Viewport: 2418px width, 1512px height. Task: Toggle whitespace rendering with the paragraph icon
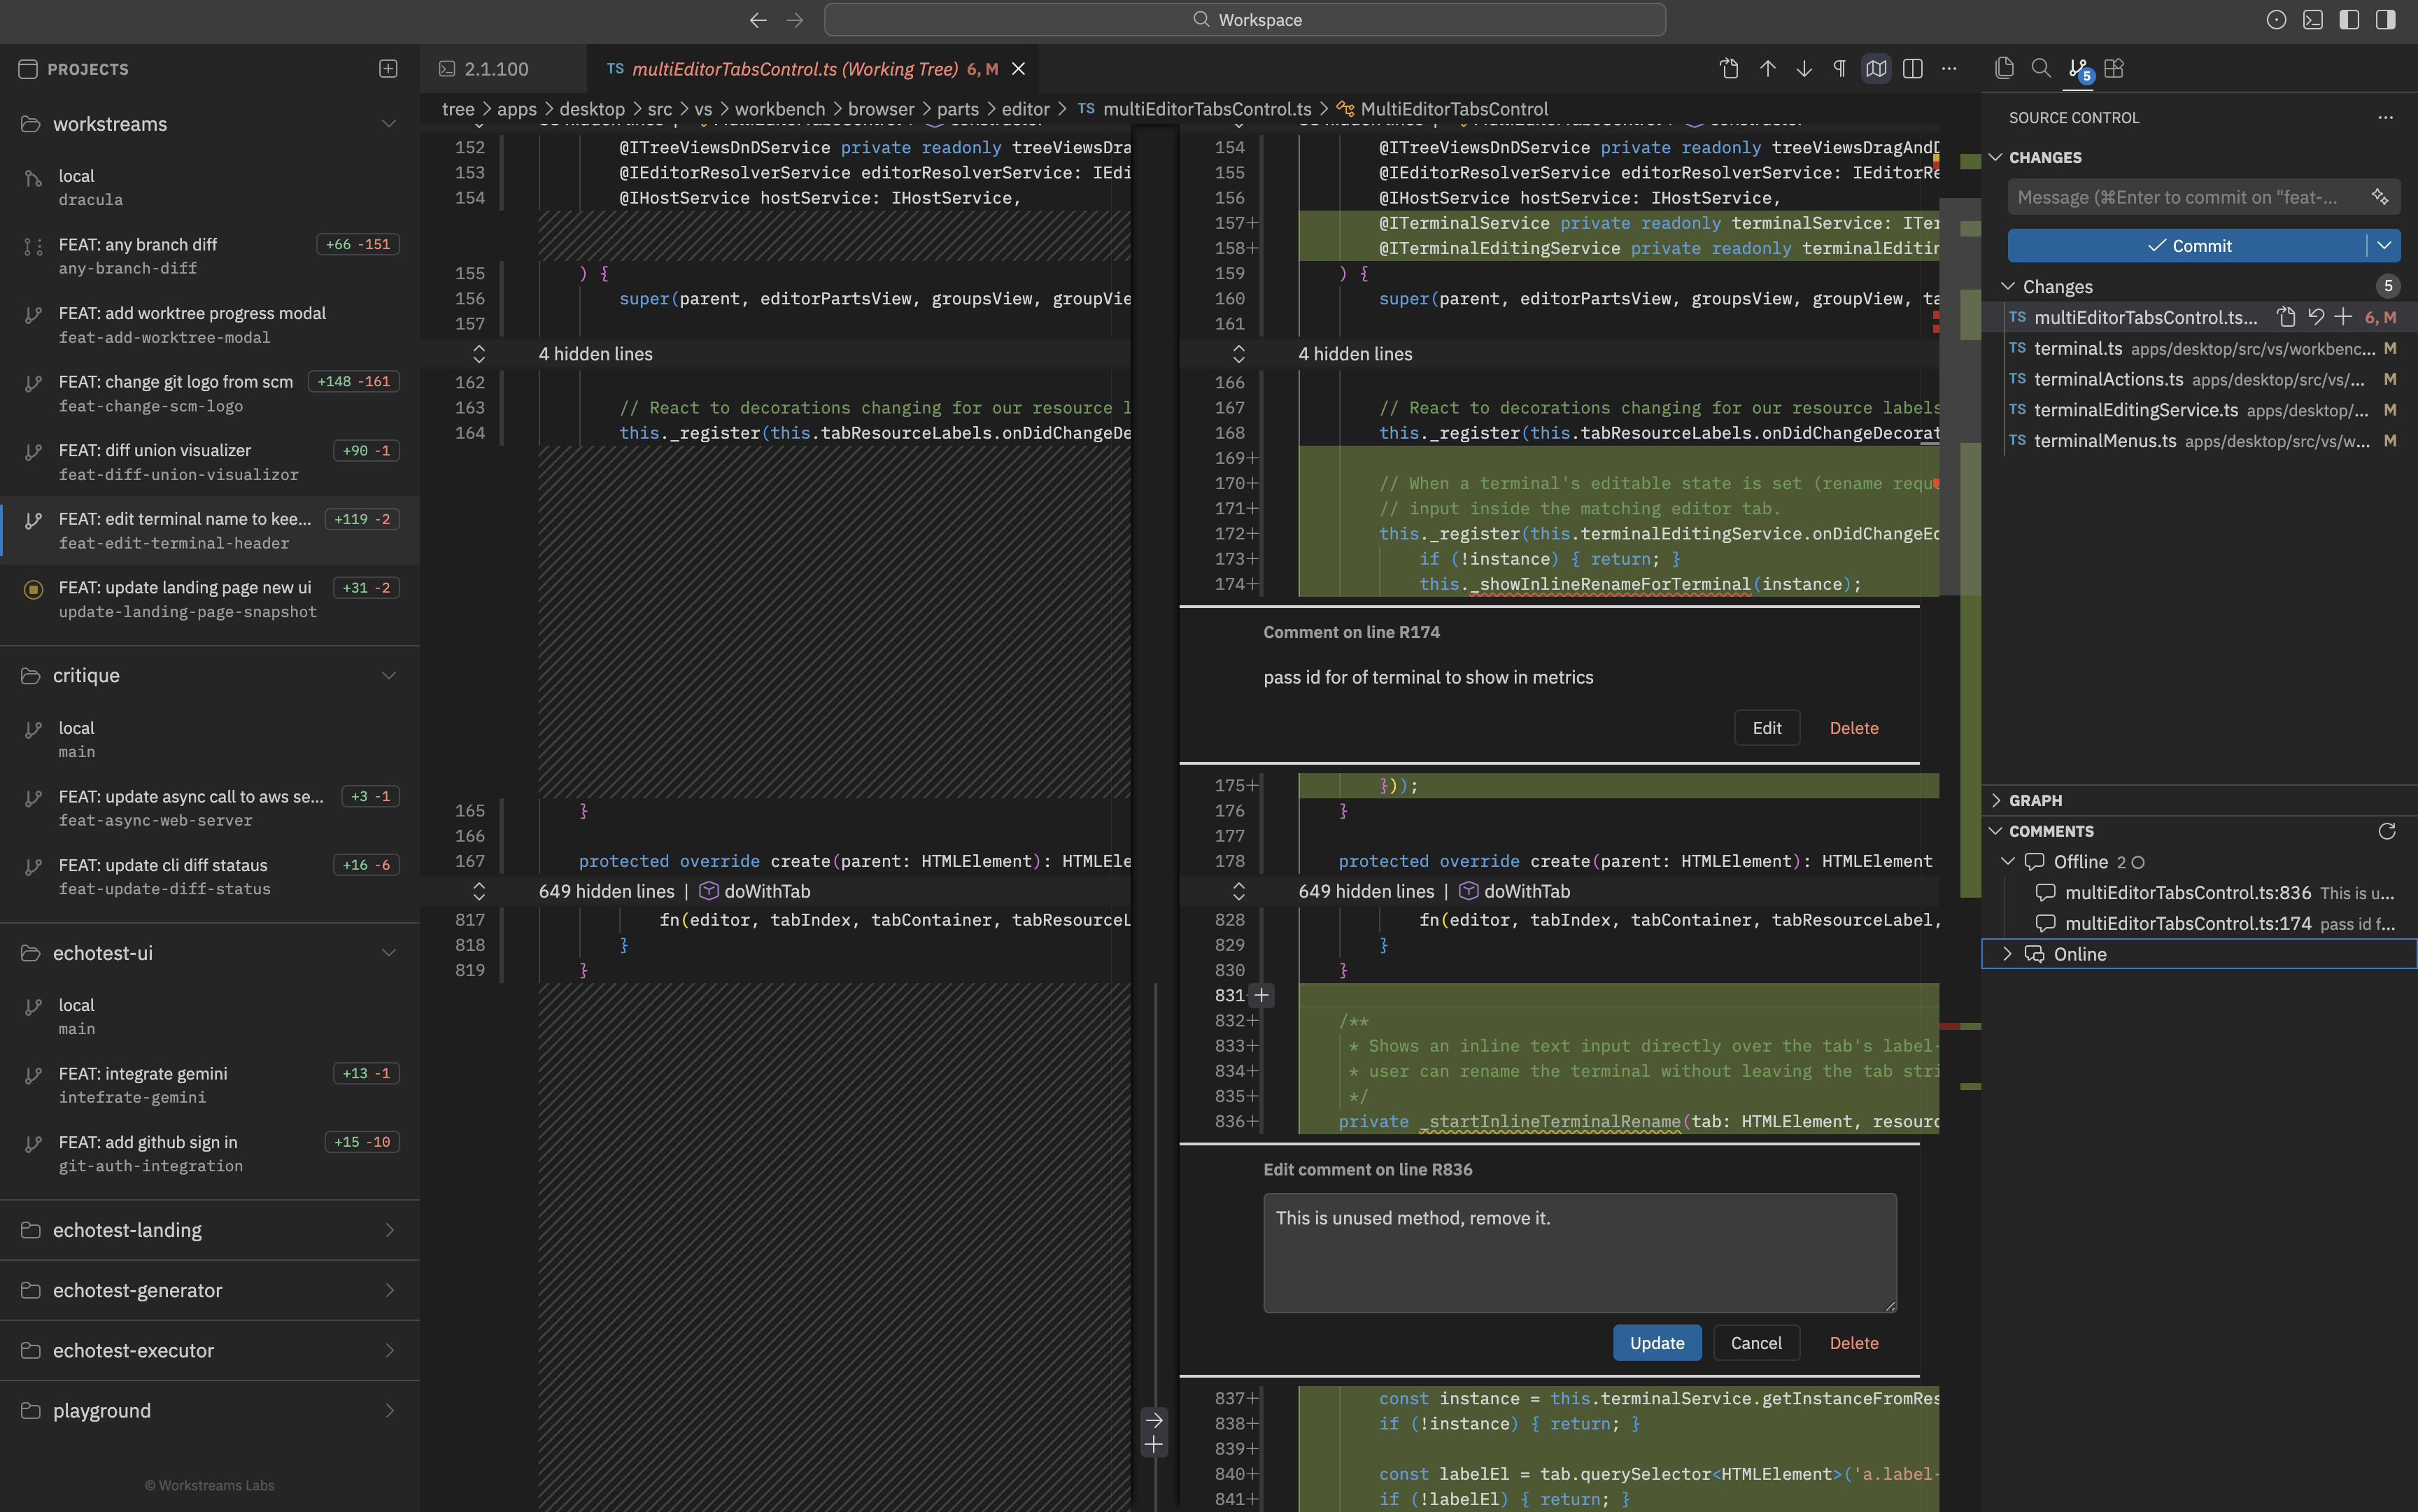click(x=1839, y=69)
